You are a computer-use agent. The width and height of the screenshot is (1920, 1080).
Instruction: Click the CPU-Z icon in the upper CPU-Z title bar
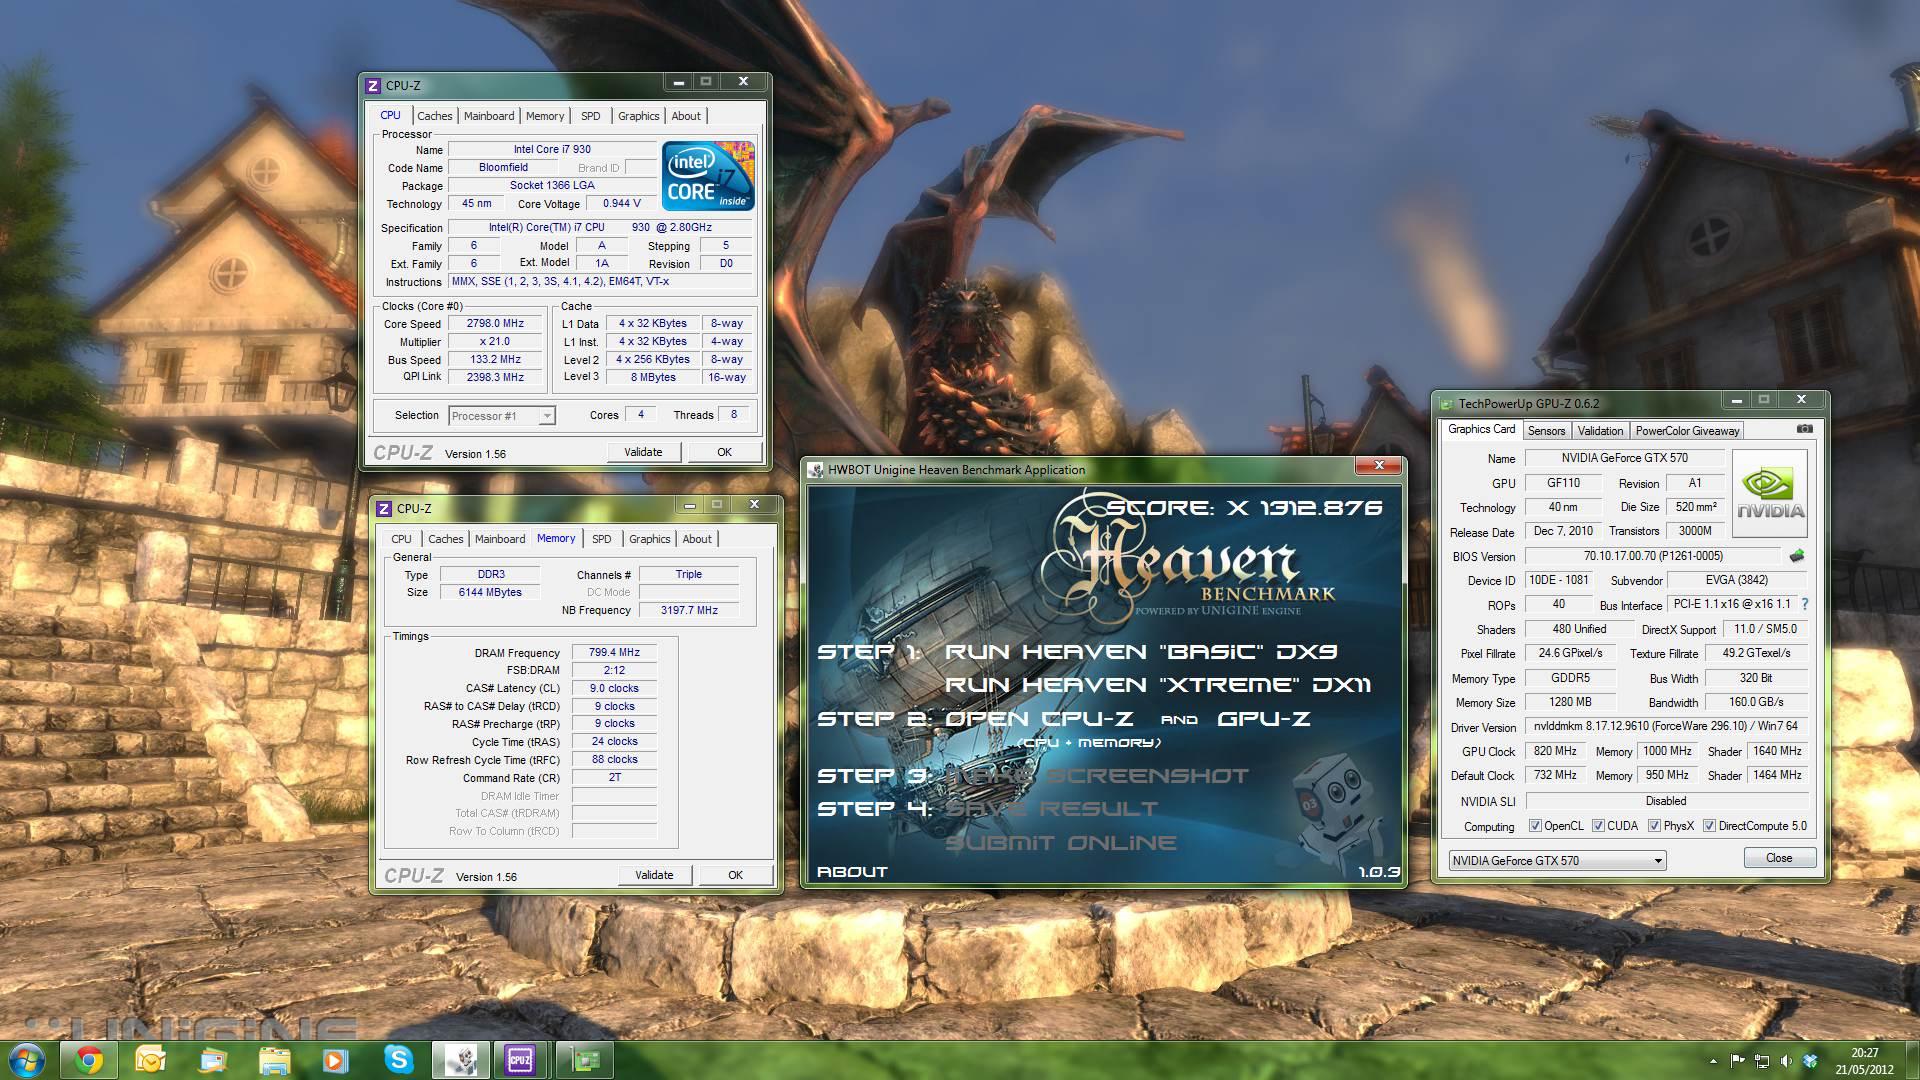(373, 86)
